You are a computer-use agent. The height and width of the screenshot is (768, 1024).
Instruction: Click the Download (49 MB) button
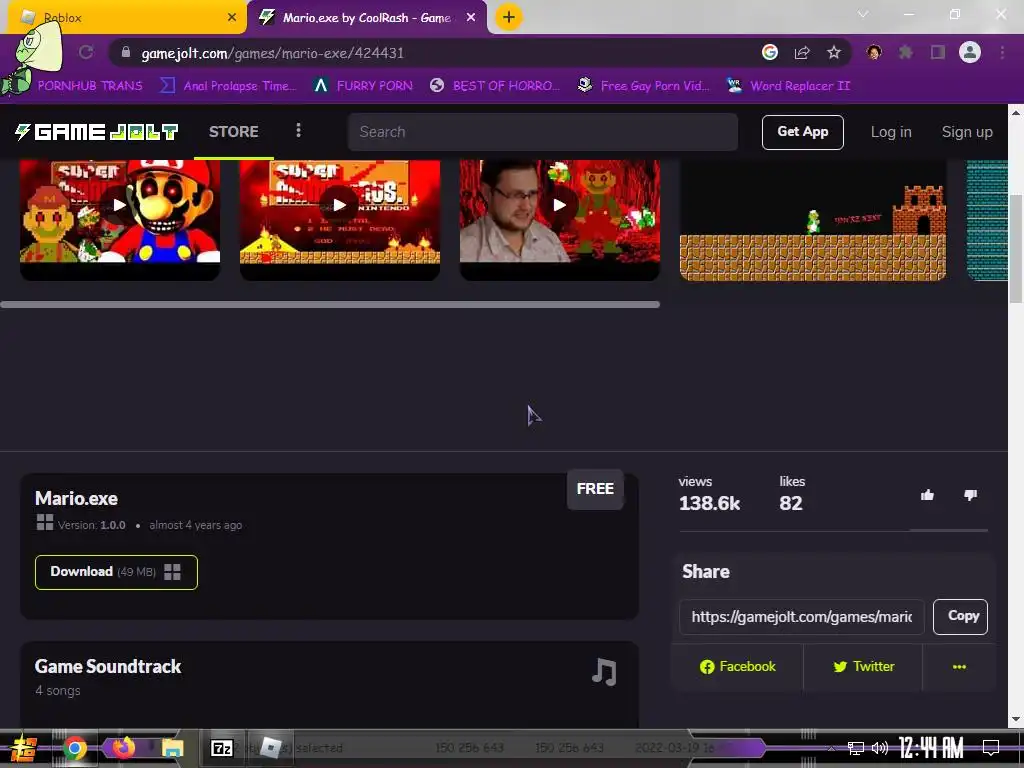pos(116,572)
